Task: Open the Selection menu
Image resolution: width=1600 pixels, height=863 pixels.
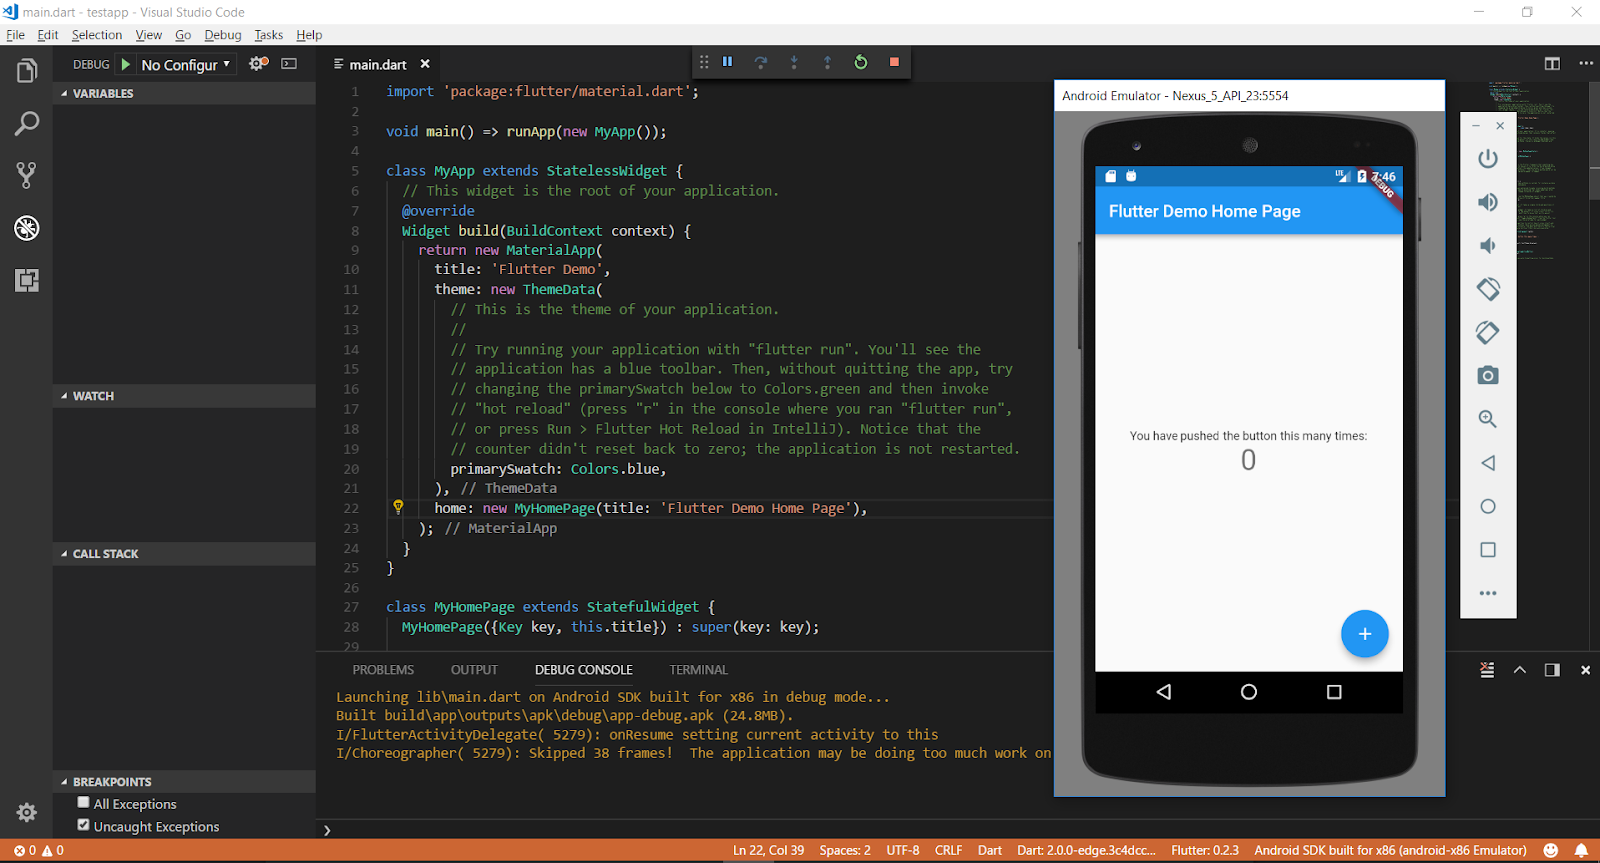Action: pos(97,35)
